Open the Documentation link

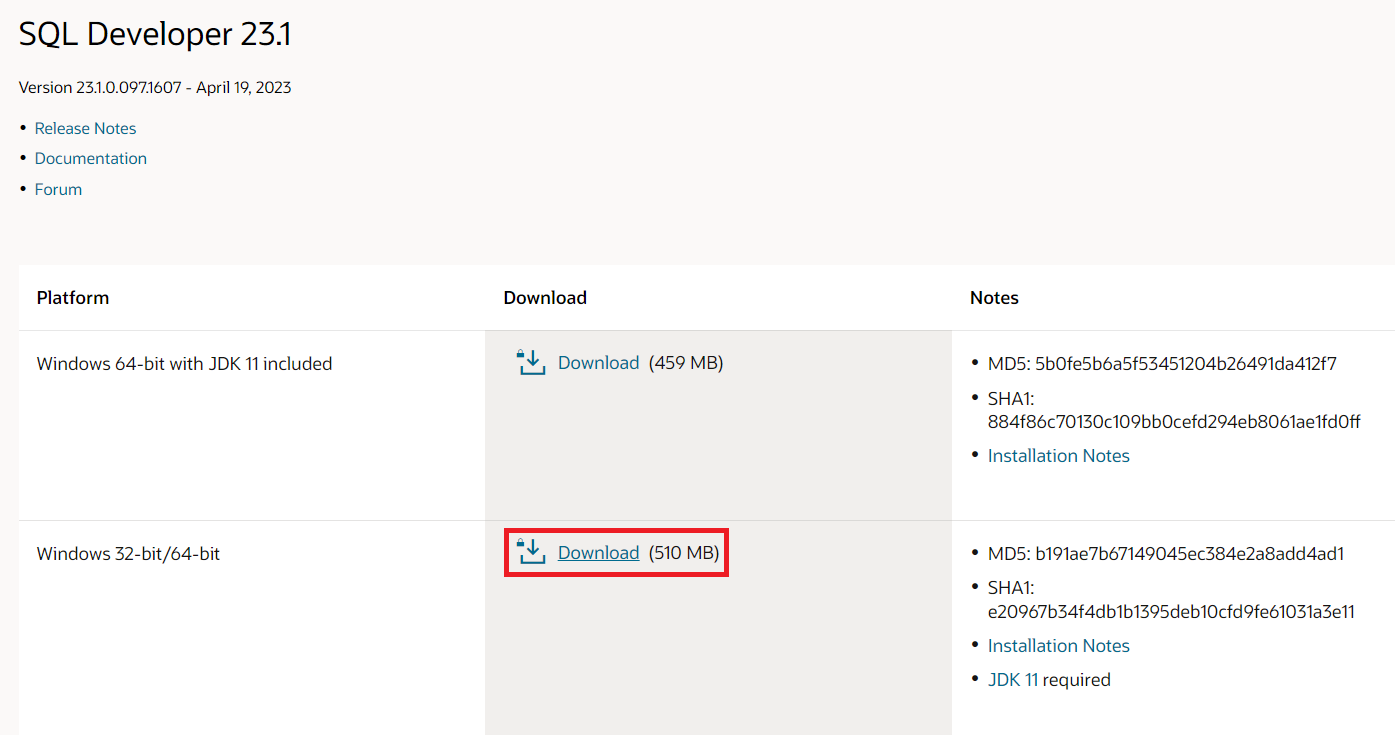pyautogui.click(x=91, y=158)
